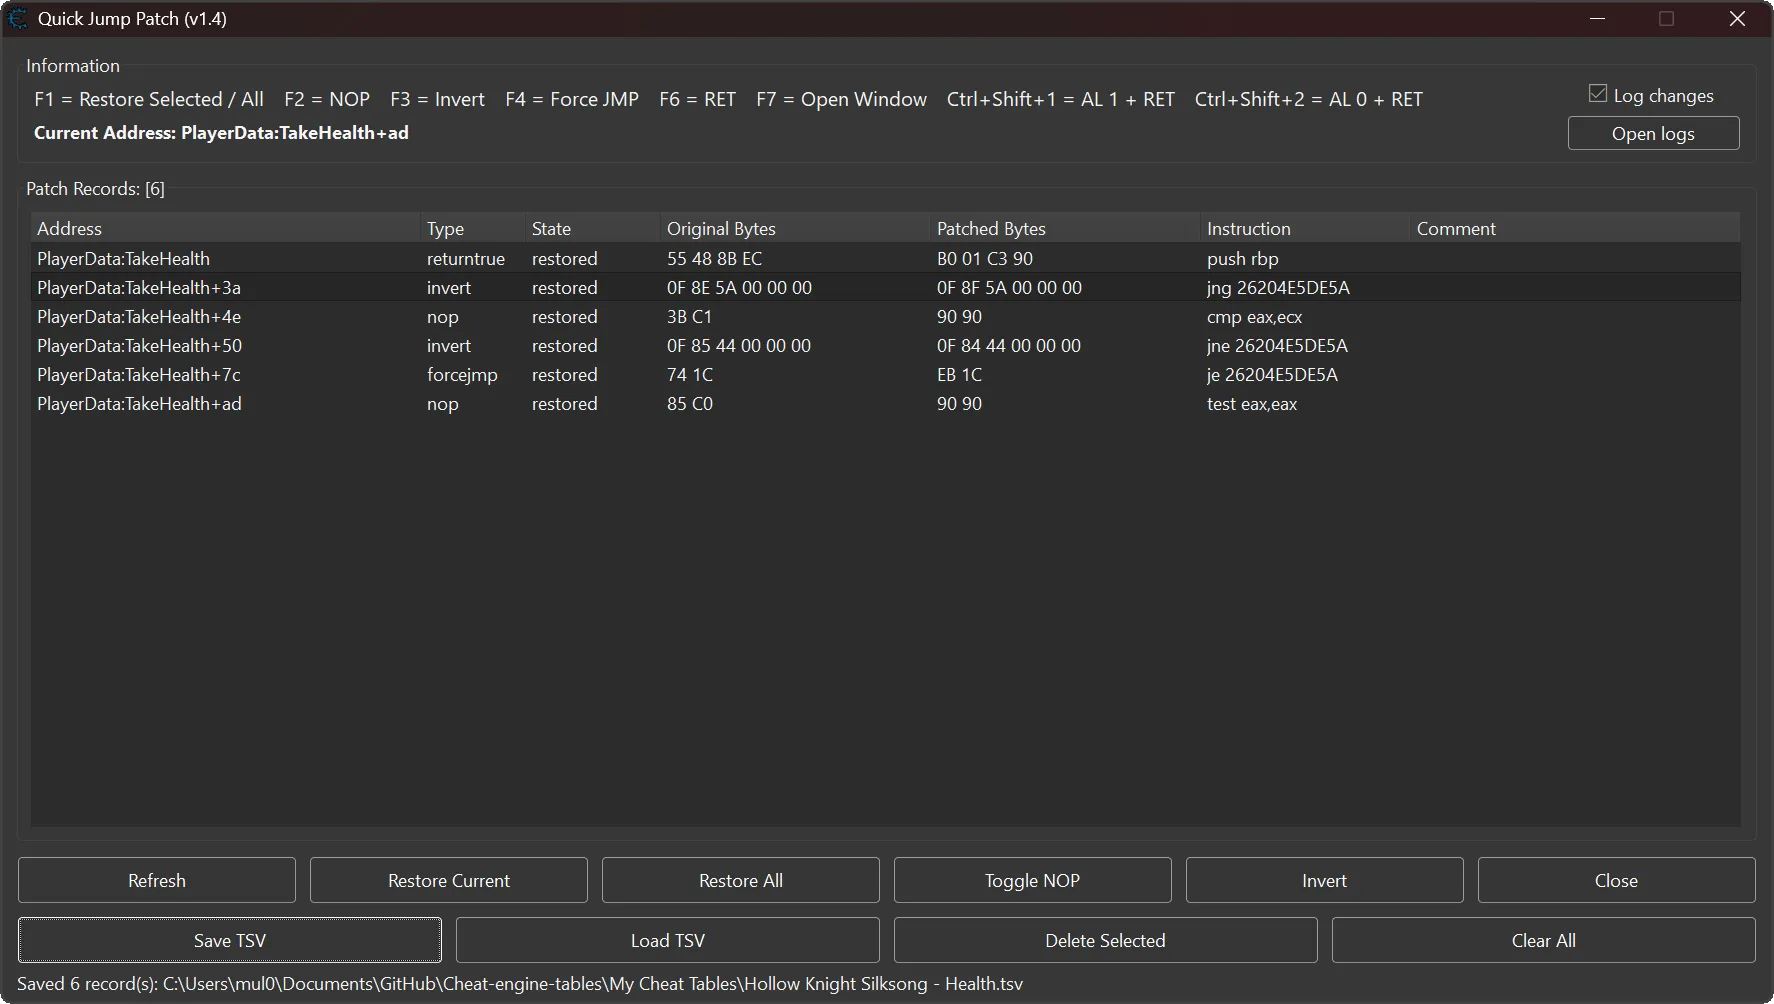Select PlayerData:TakeHealth+ad row

[x=885, y=404]
